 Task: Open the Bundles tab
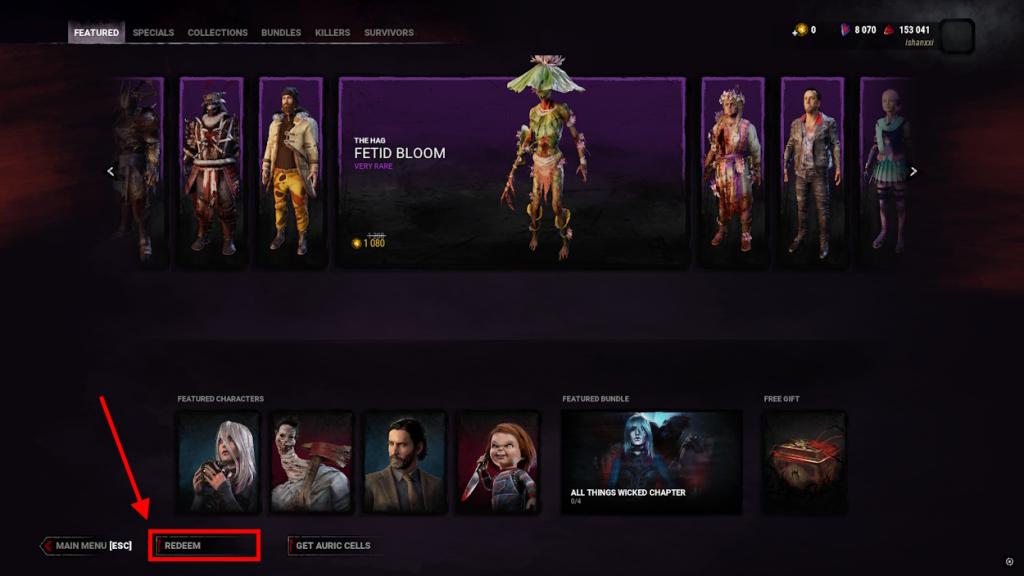281,32
